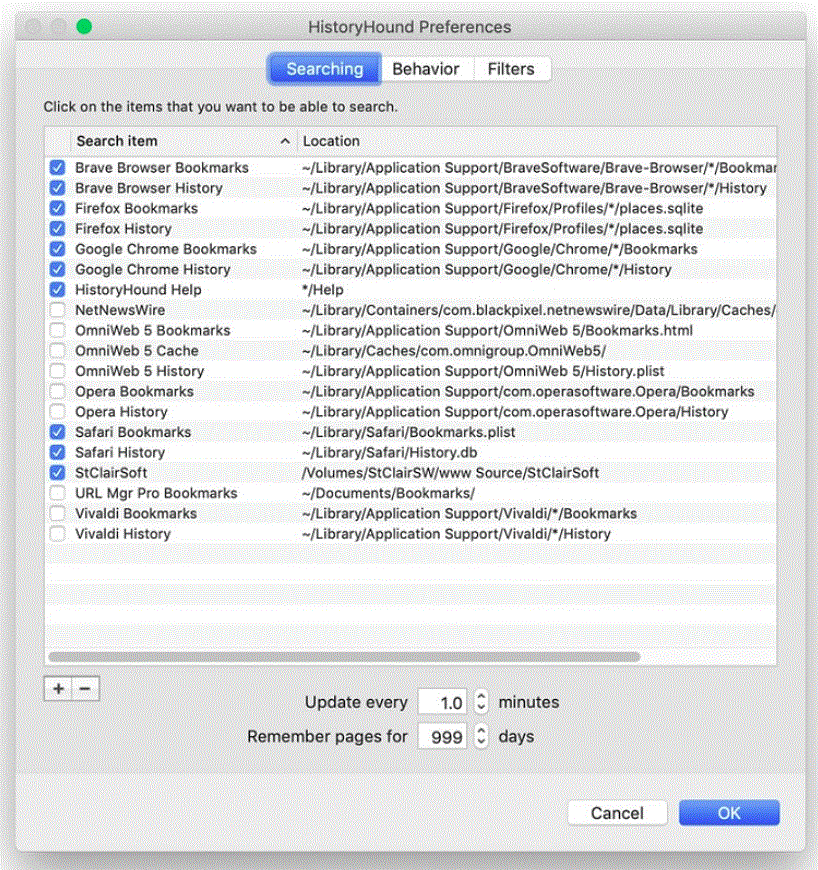Disable Google Chrome History checkbox
This screenshot has height=870, width=818.
57,269
